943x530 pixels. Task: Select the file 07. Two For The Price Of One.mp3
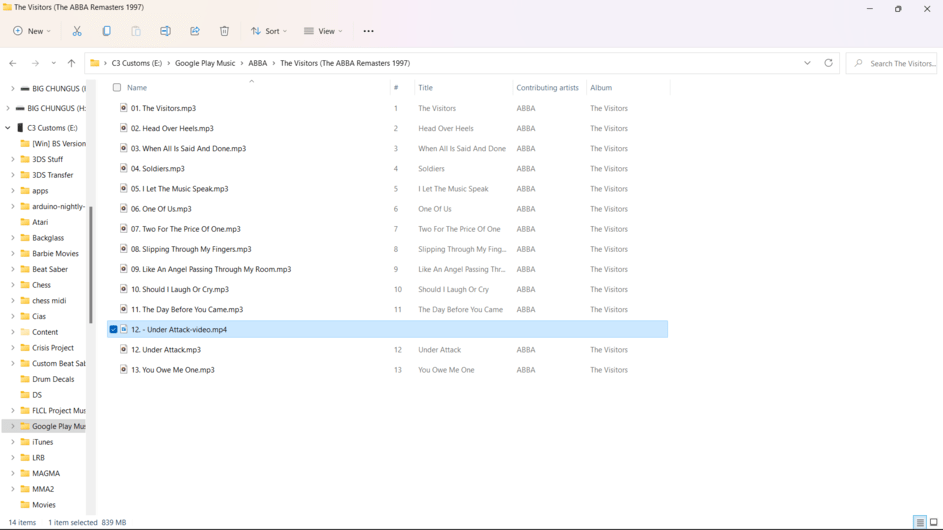pos(185,229)
